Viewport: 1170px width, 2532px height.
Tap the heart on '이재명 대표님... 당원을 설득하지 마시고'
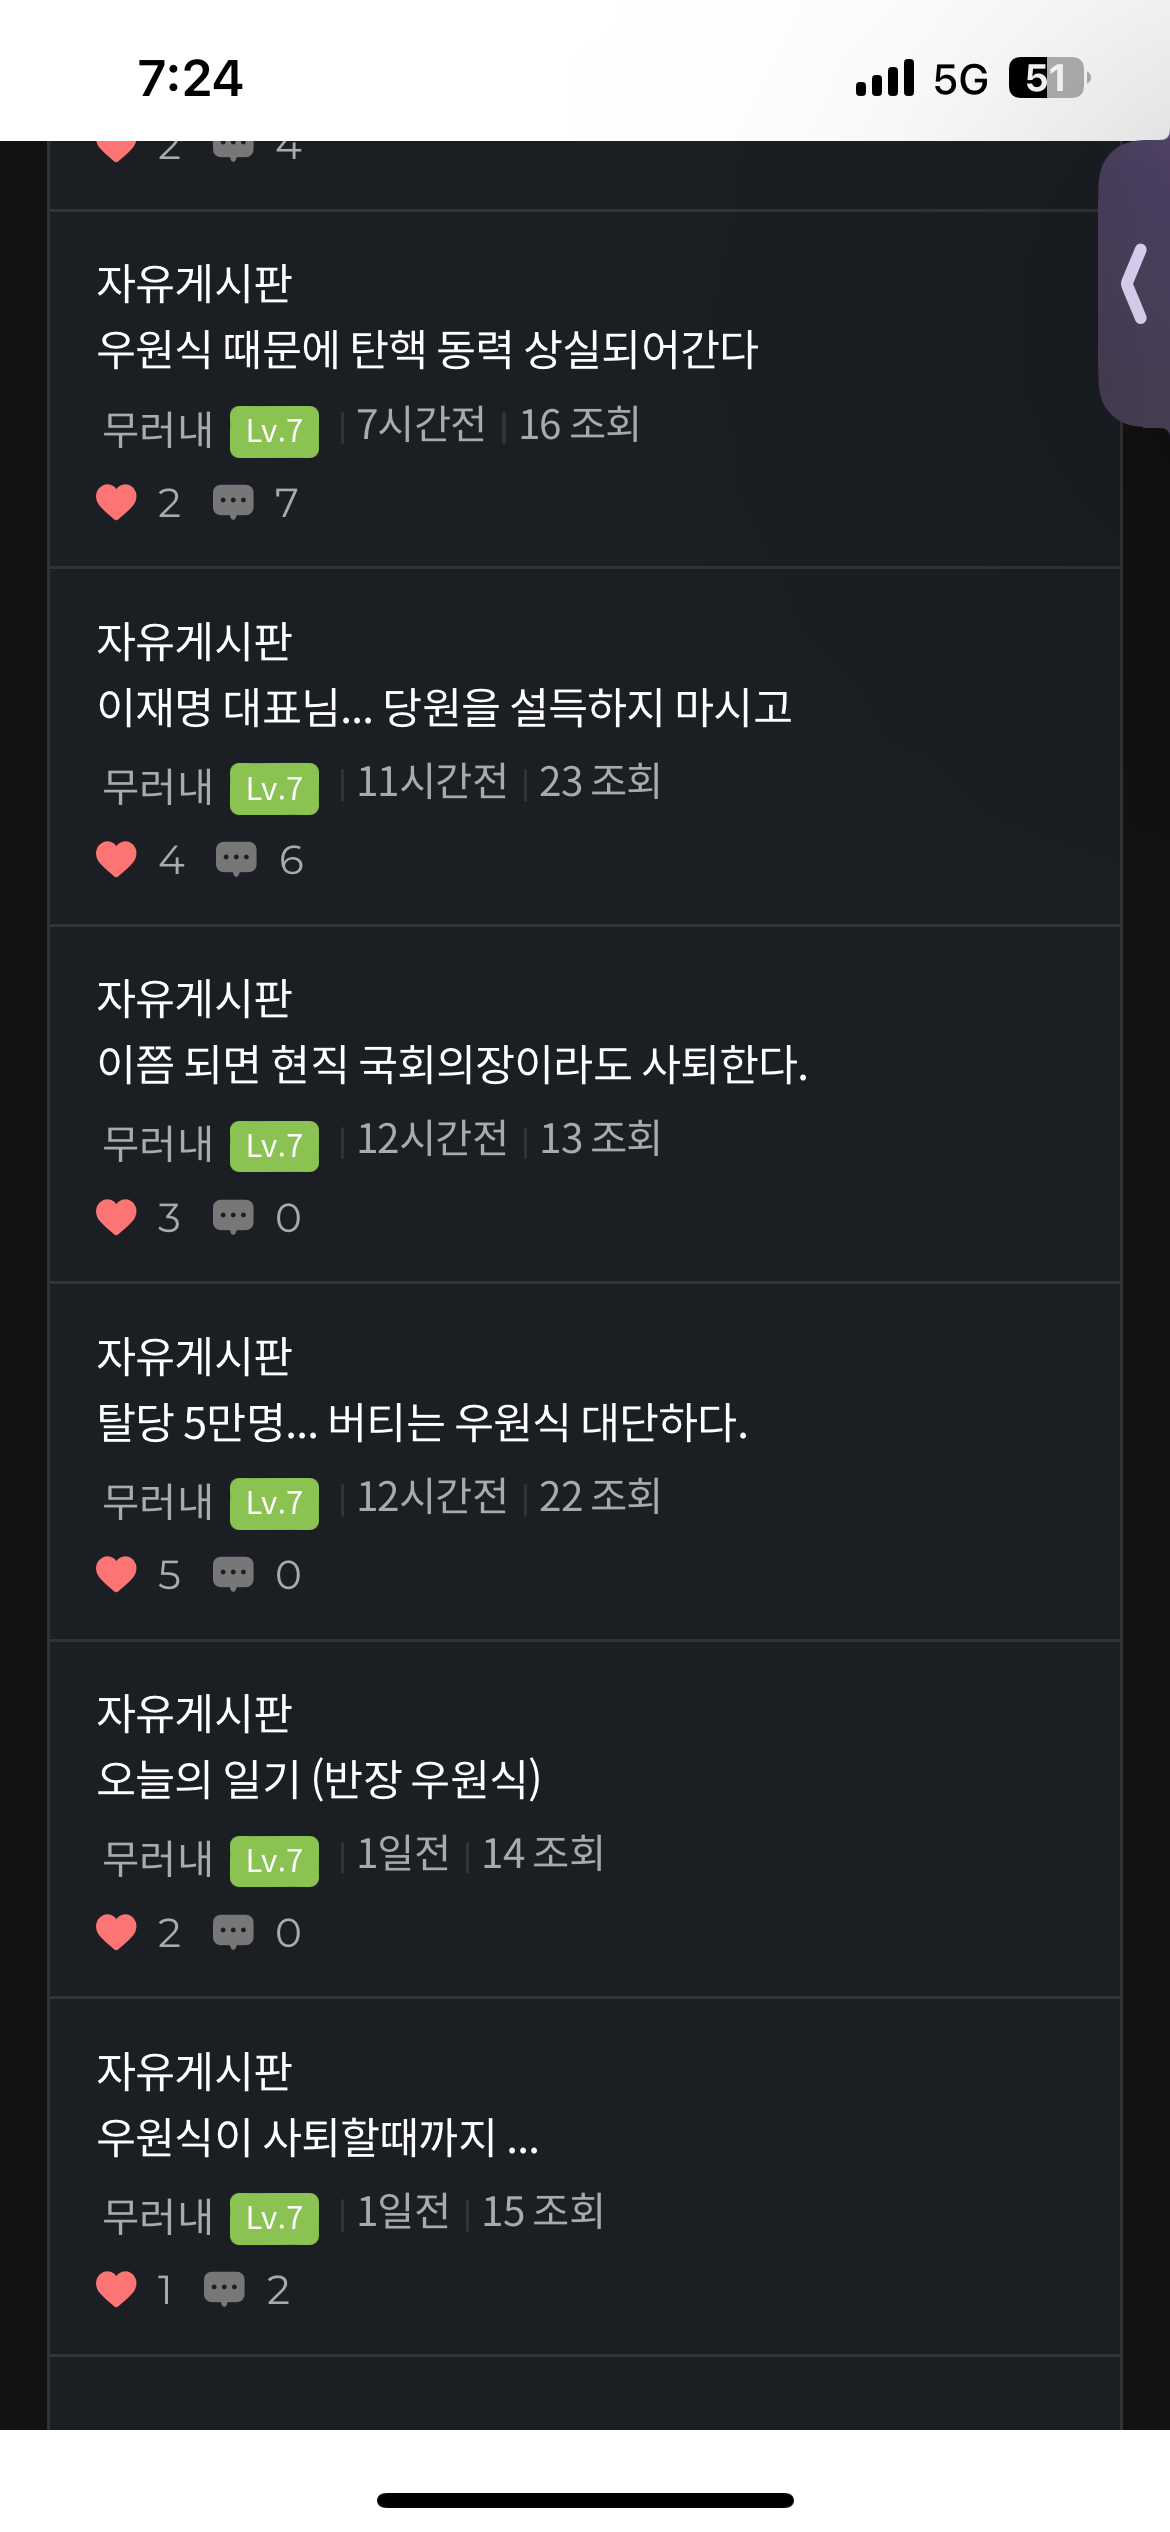point(116,859)
